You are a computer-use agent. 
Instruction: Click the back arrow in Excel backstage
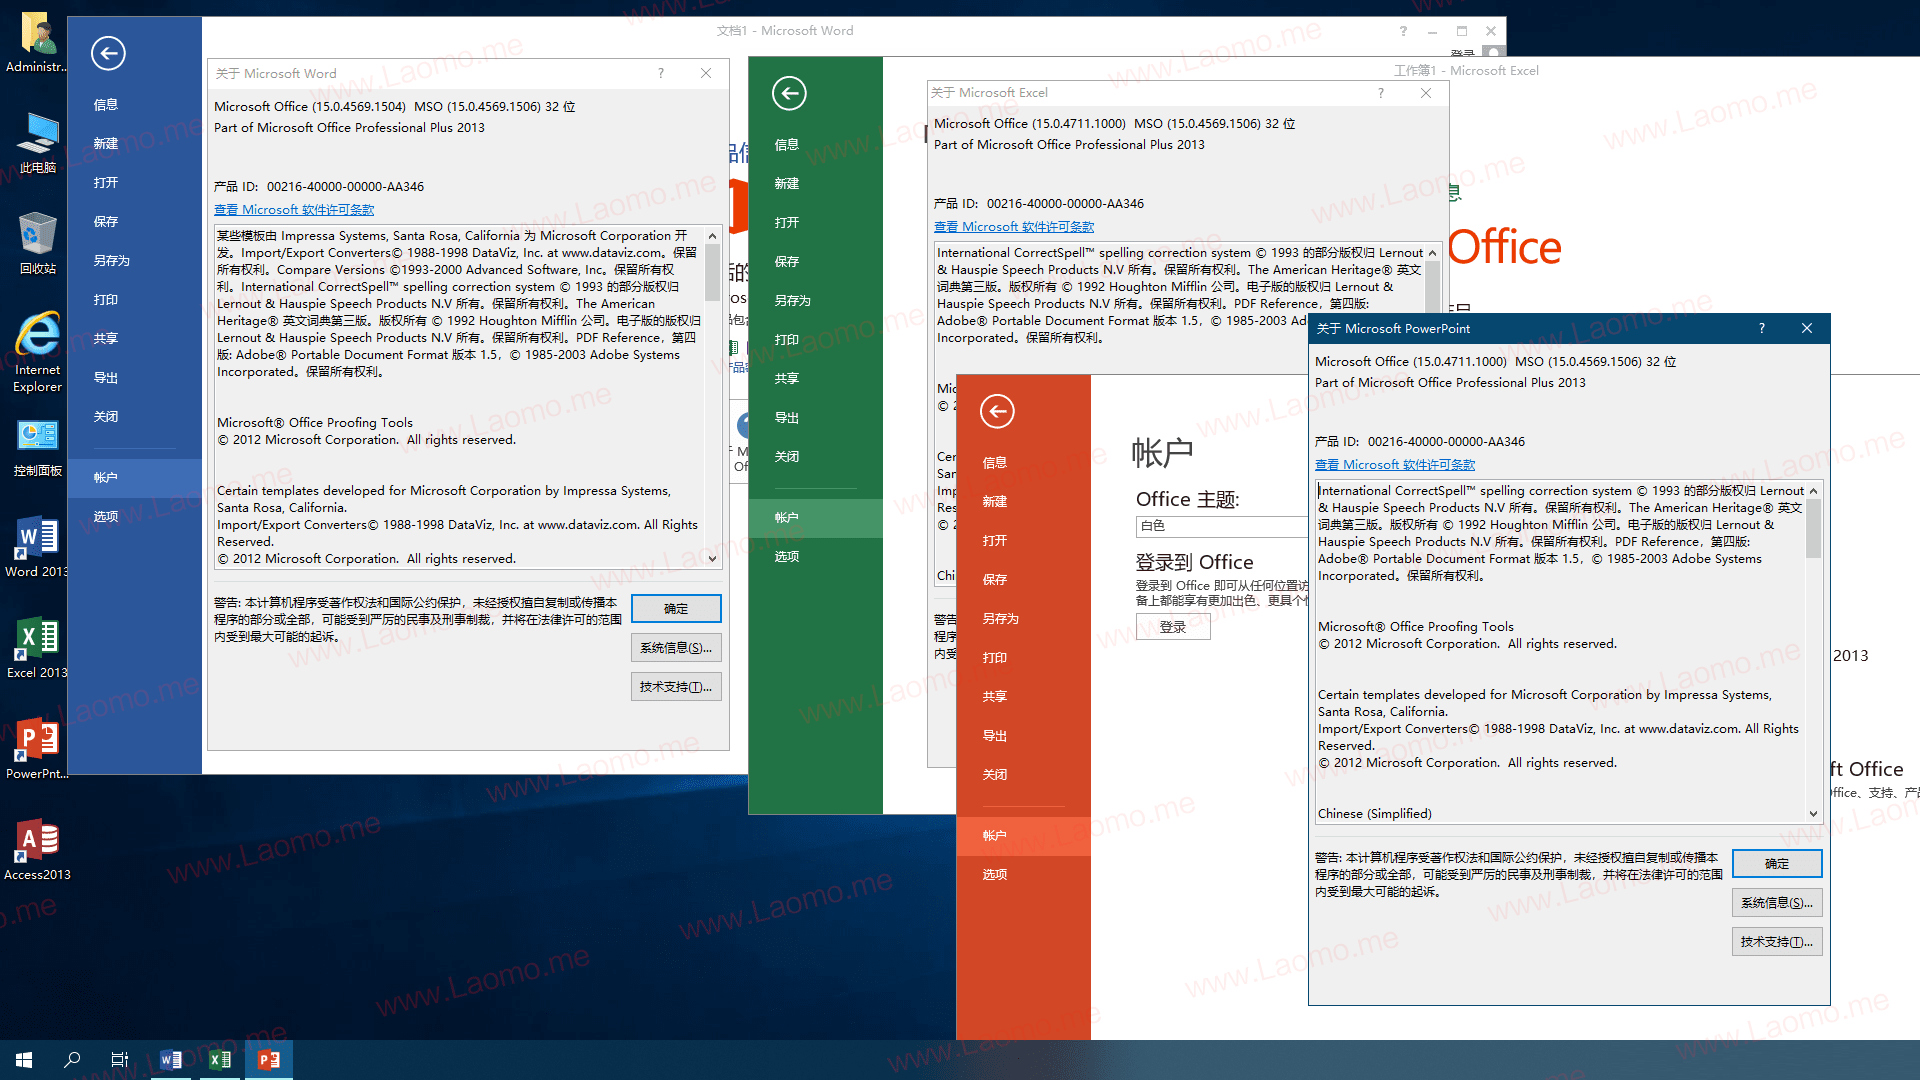pyautogui.click(x=789, y=93)
